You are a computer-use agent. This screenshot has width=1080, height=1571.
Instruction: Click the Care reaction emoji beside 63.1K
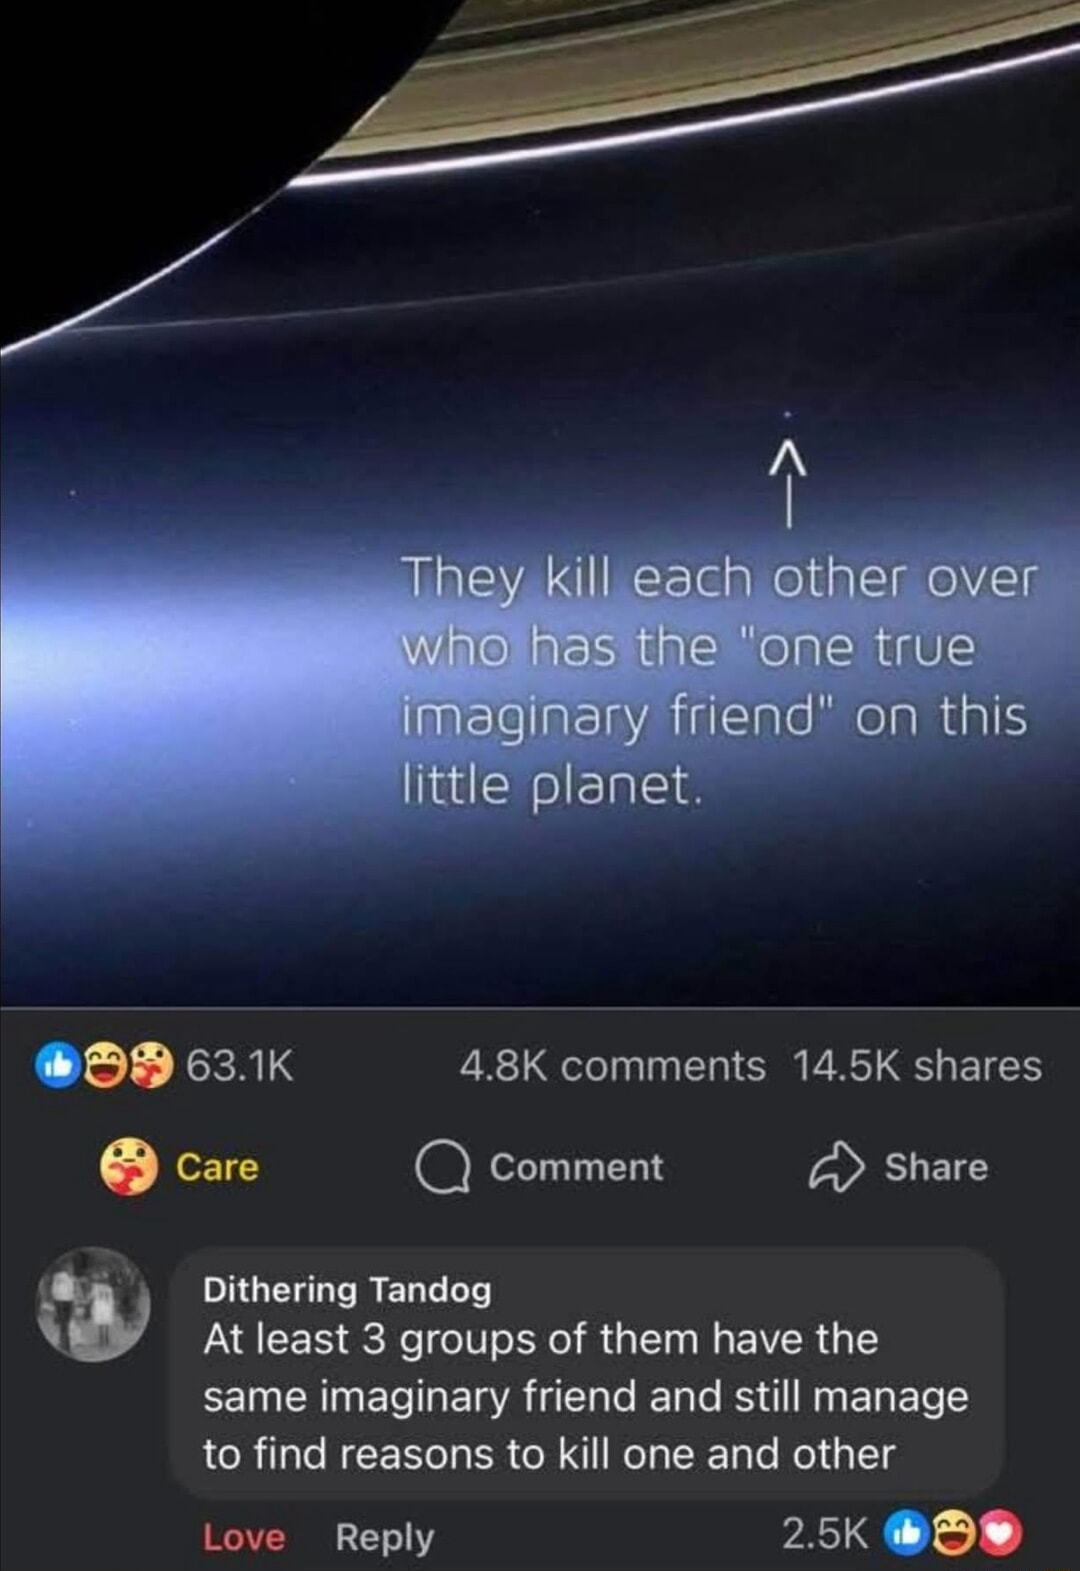pos(151,1065)
